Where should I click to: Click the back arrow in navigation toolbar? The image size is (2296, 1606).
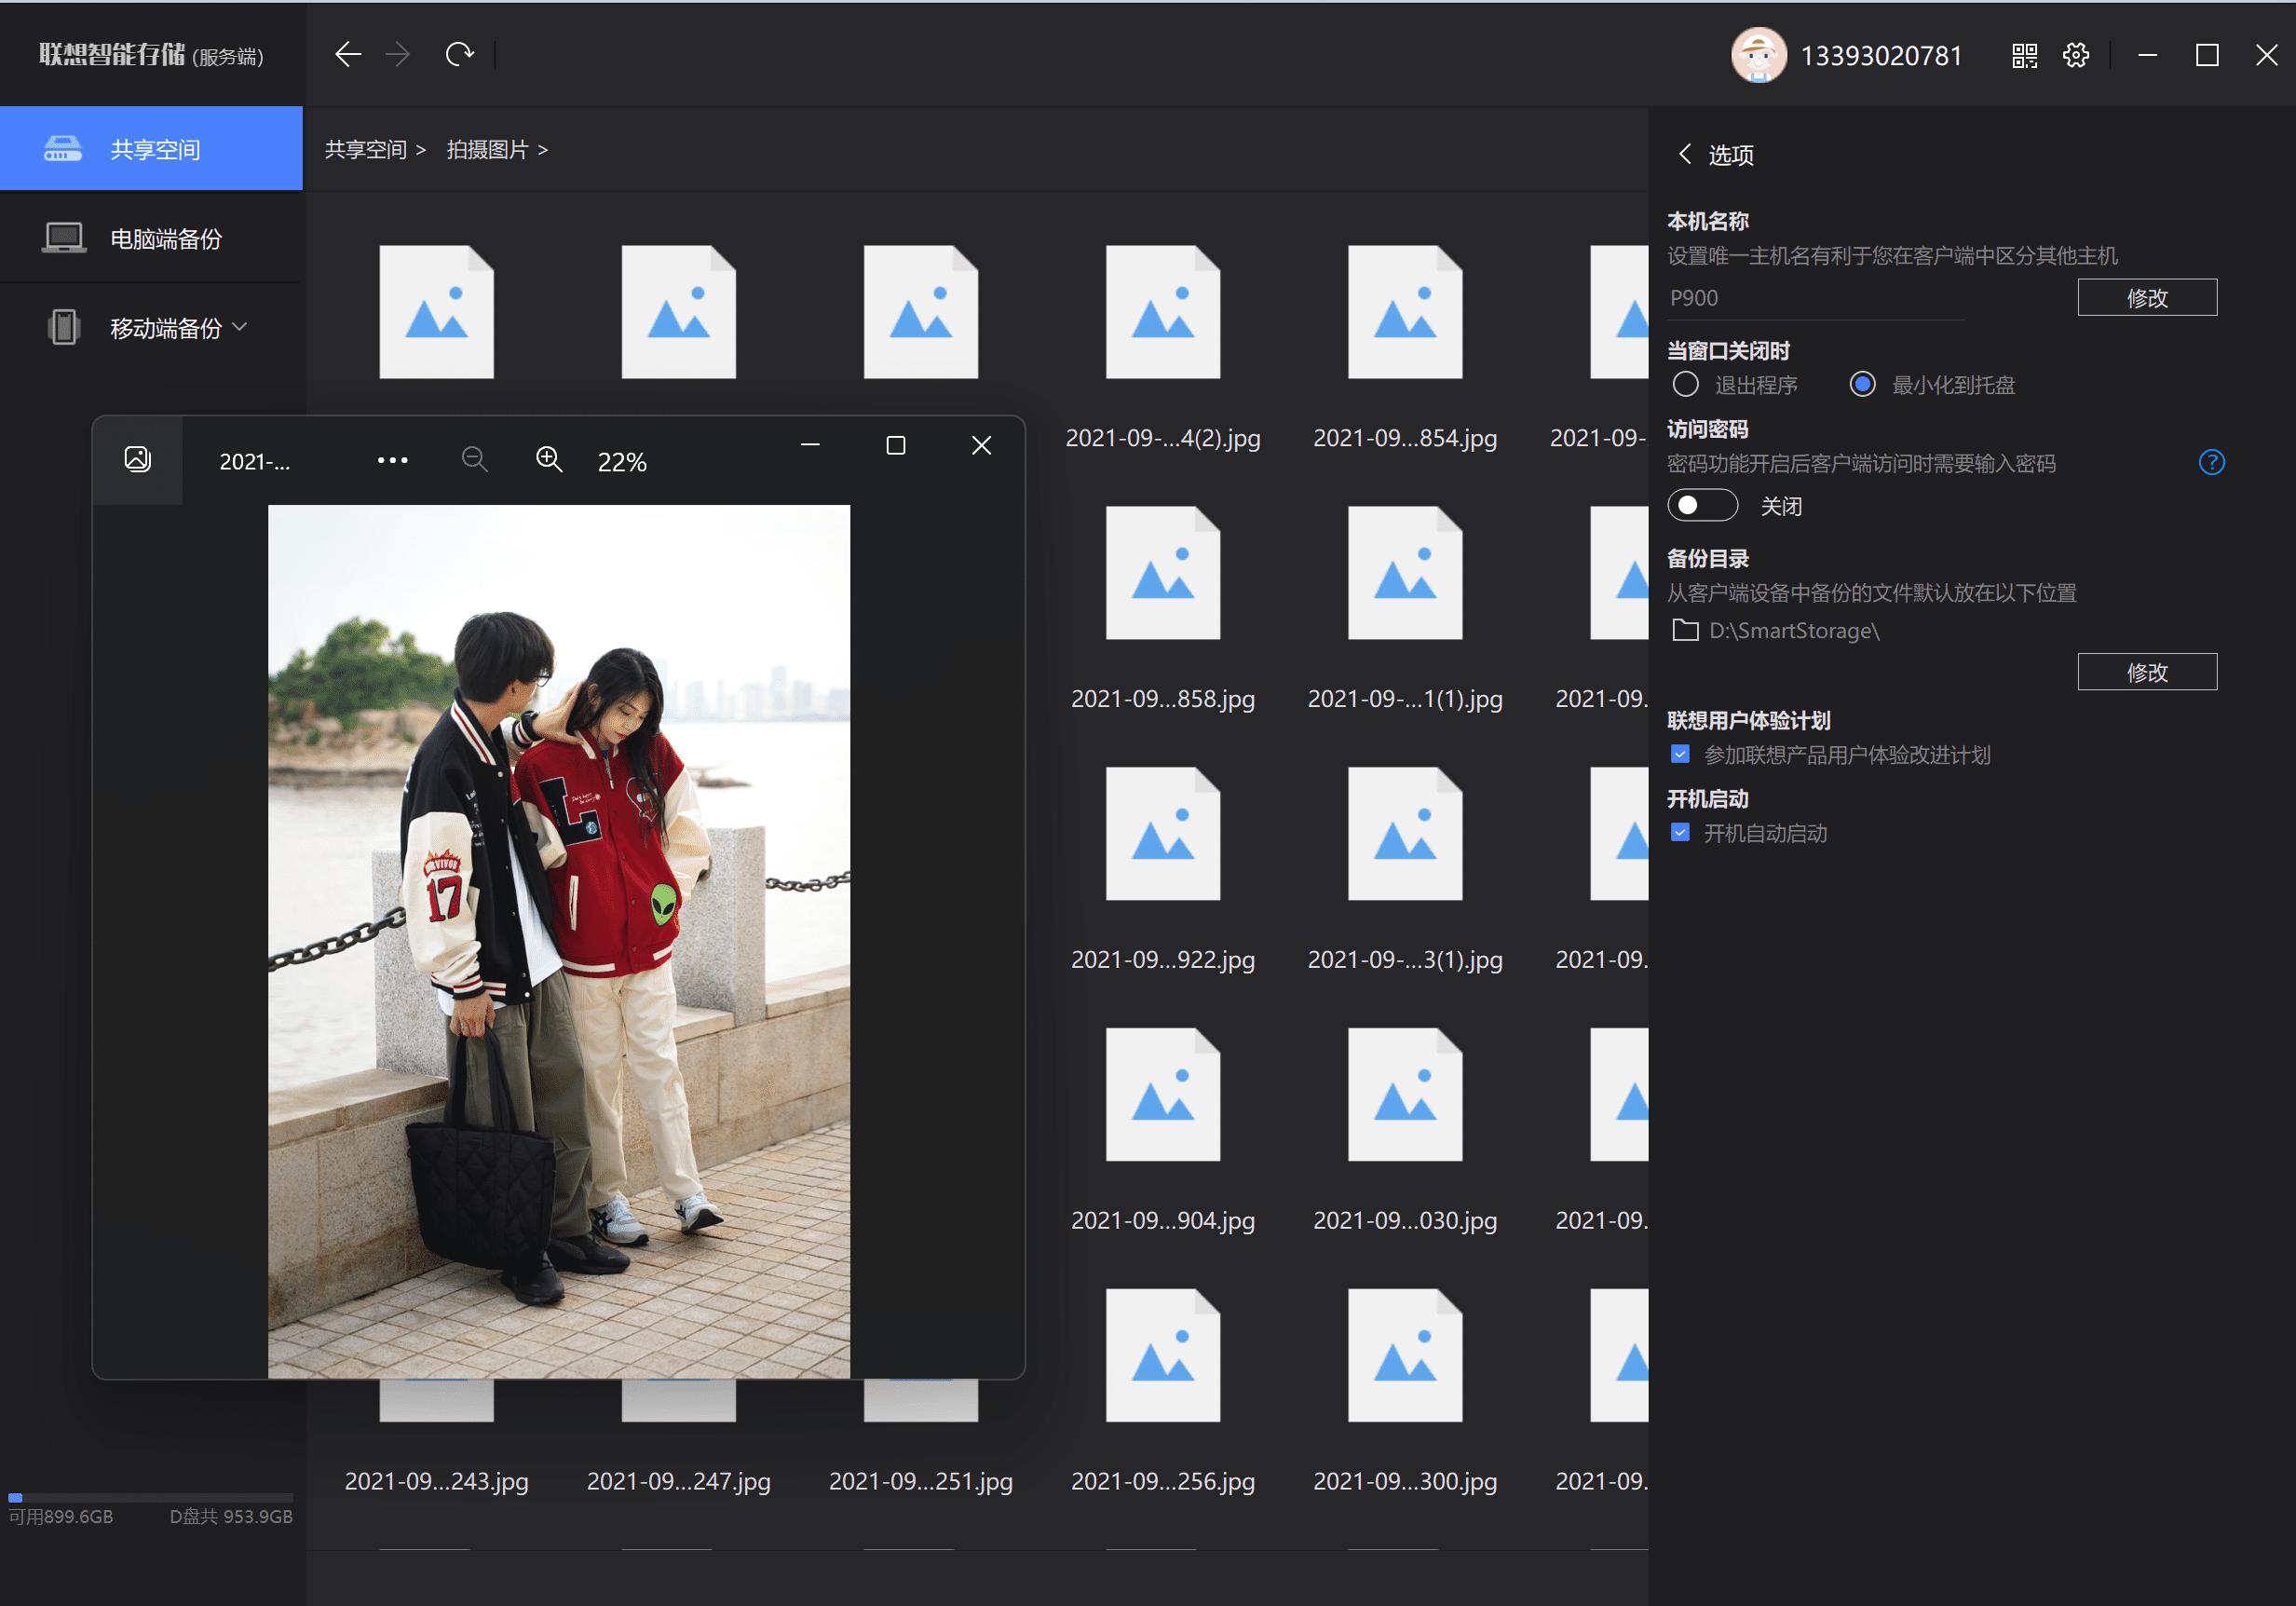[x=349, y=55]
